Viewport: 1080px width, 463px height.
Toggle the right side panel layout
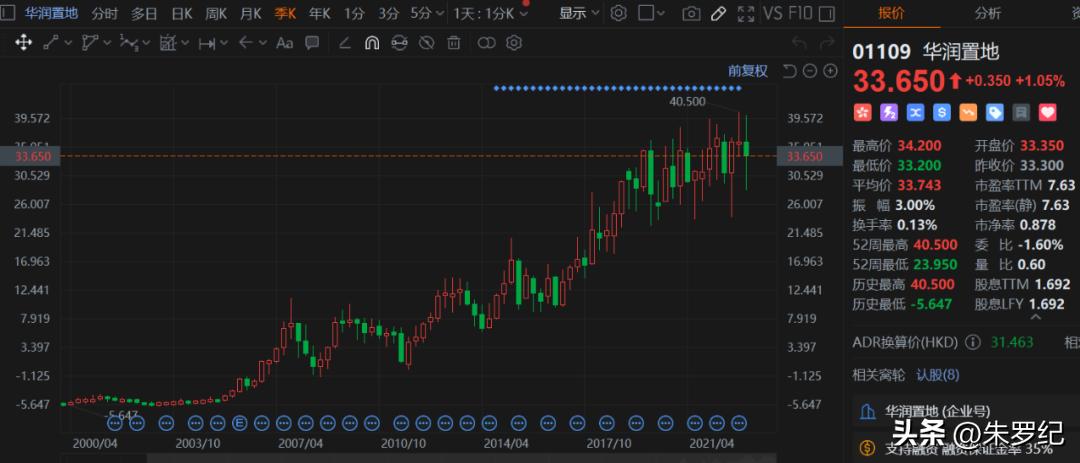click(829, 13)
